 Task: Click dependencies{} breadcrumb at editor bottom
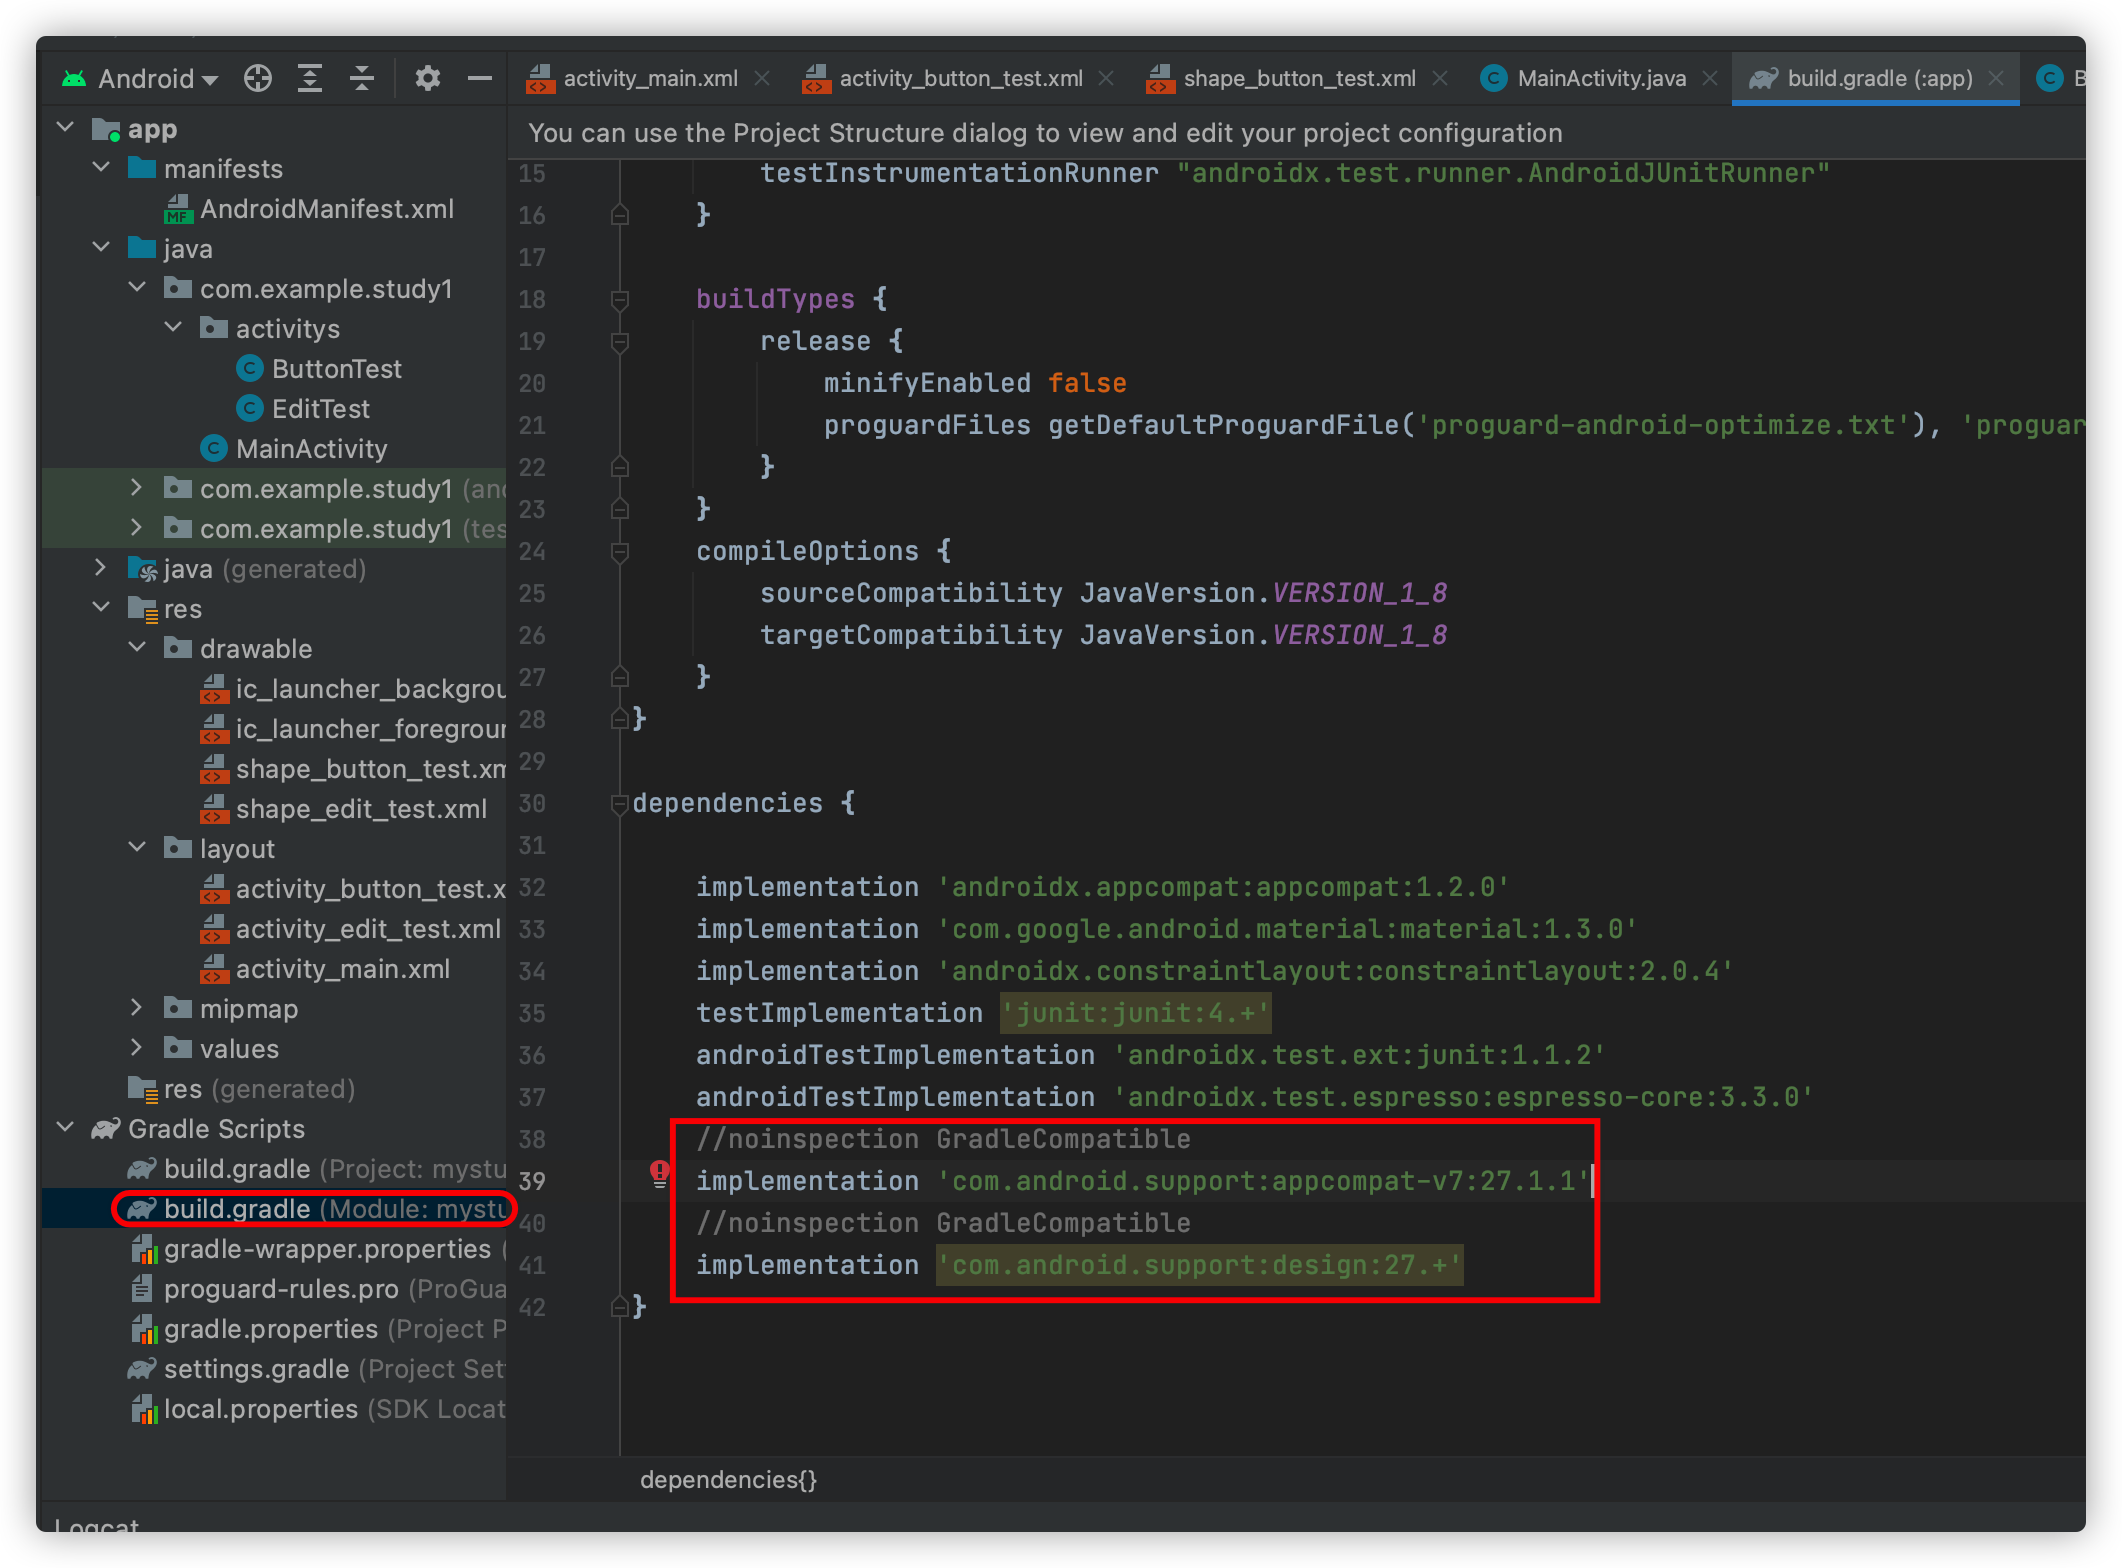tap(728, 1479)
